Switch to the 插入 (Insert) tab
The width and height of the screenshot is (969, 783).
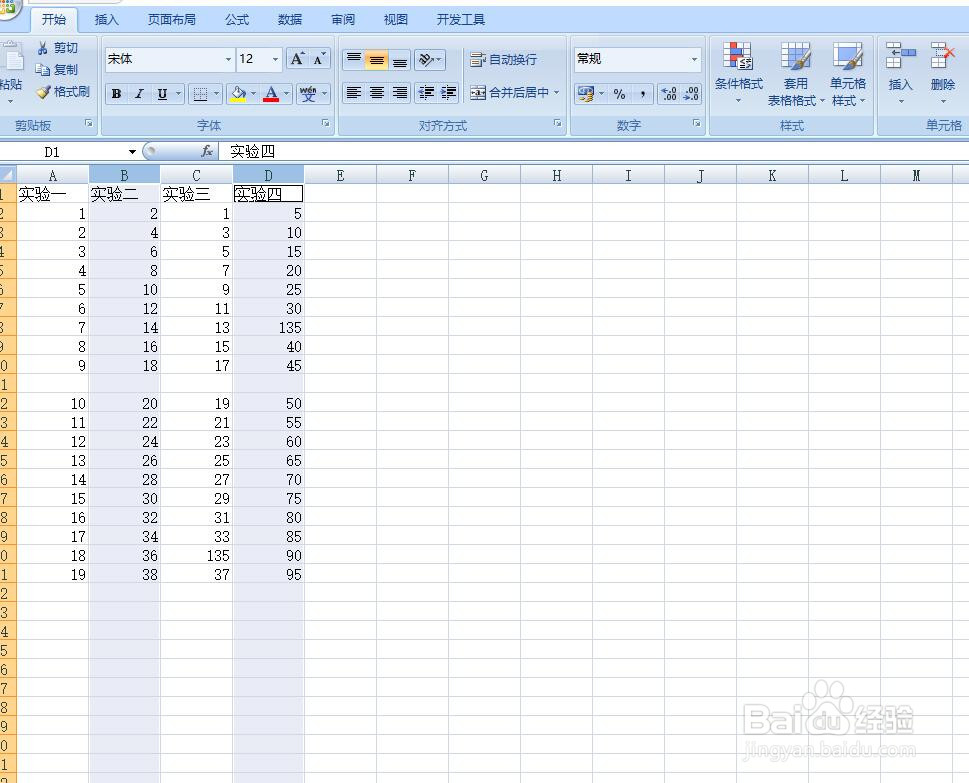point(106,20)
